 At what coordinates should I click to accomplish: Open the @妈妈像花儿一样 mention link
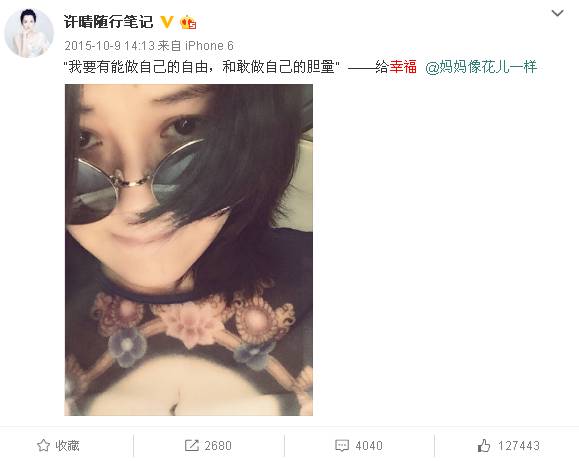[x=481, y=67]
